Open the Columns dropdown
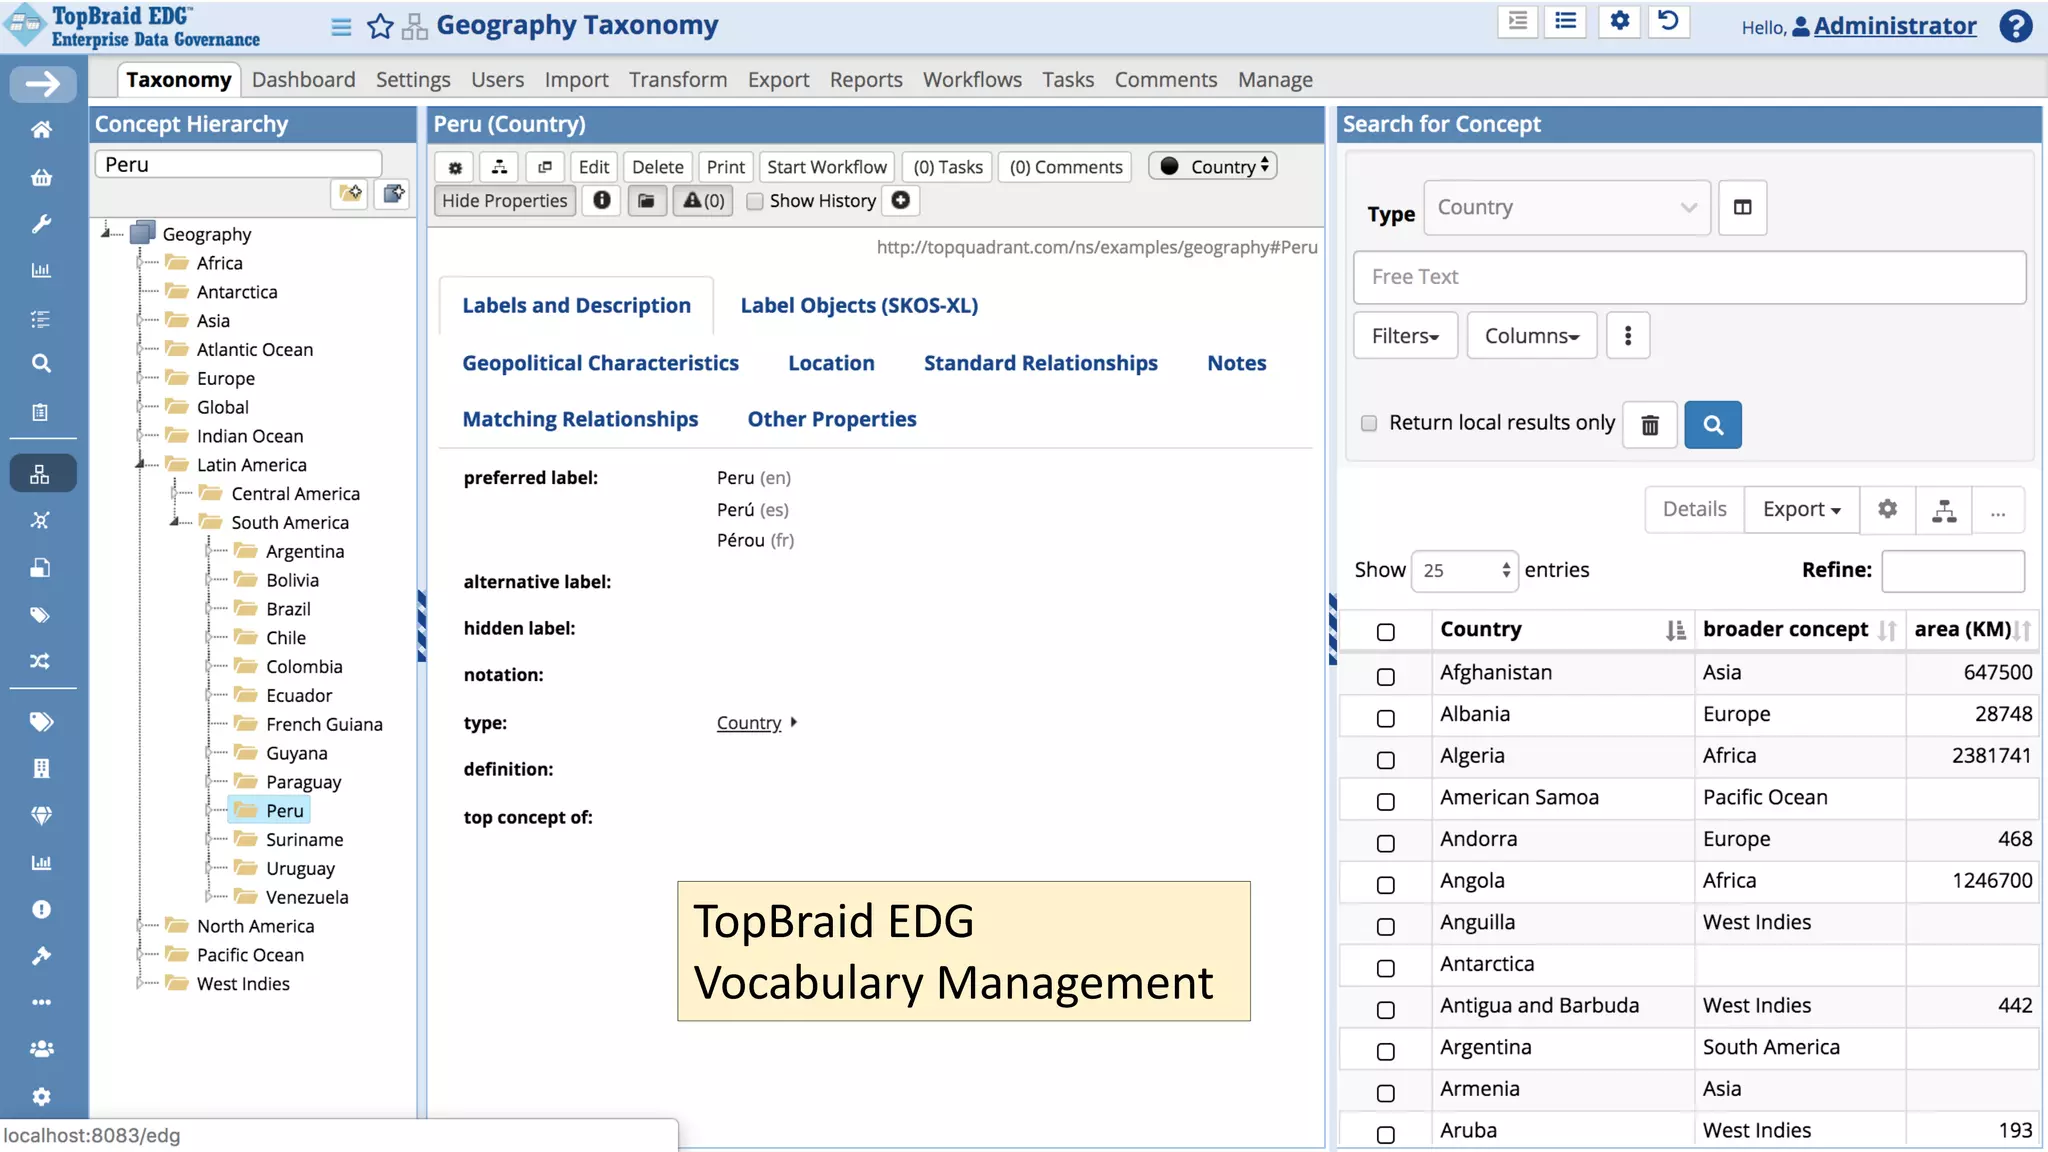Viewport: 2048px width, 1152px height. (1532, 336)
